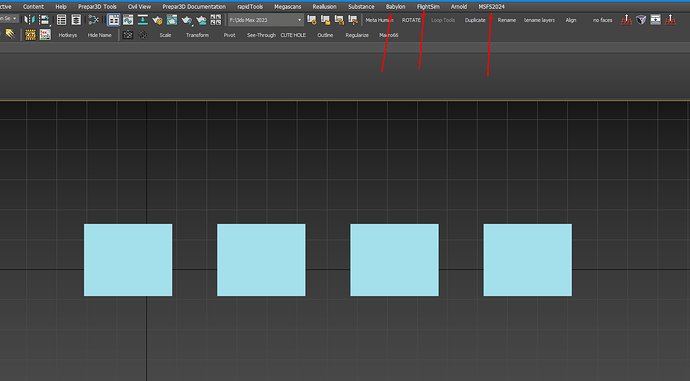Screen dimensions: 690x381
Task: Open the project path dropdown F:\3ds Max 2023
Action: pos(265,20)
